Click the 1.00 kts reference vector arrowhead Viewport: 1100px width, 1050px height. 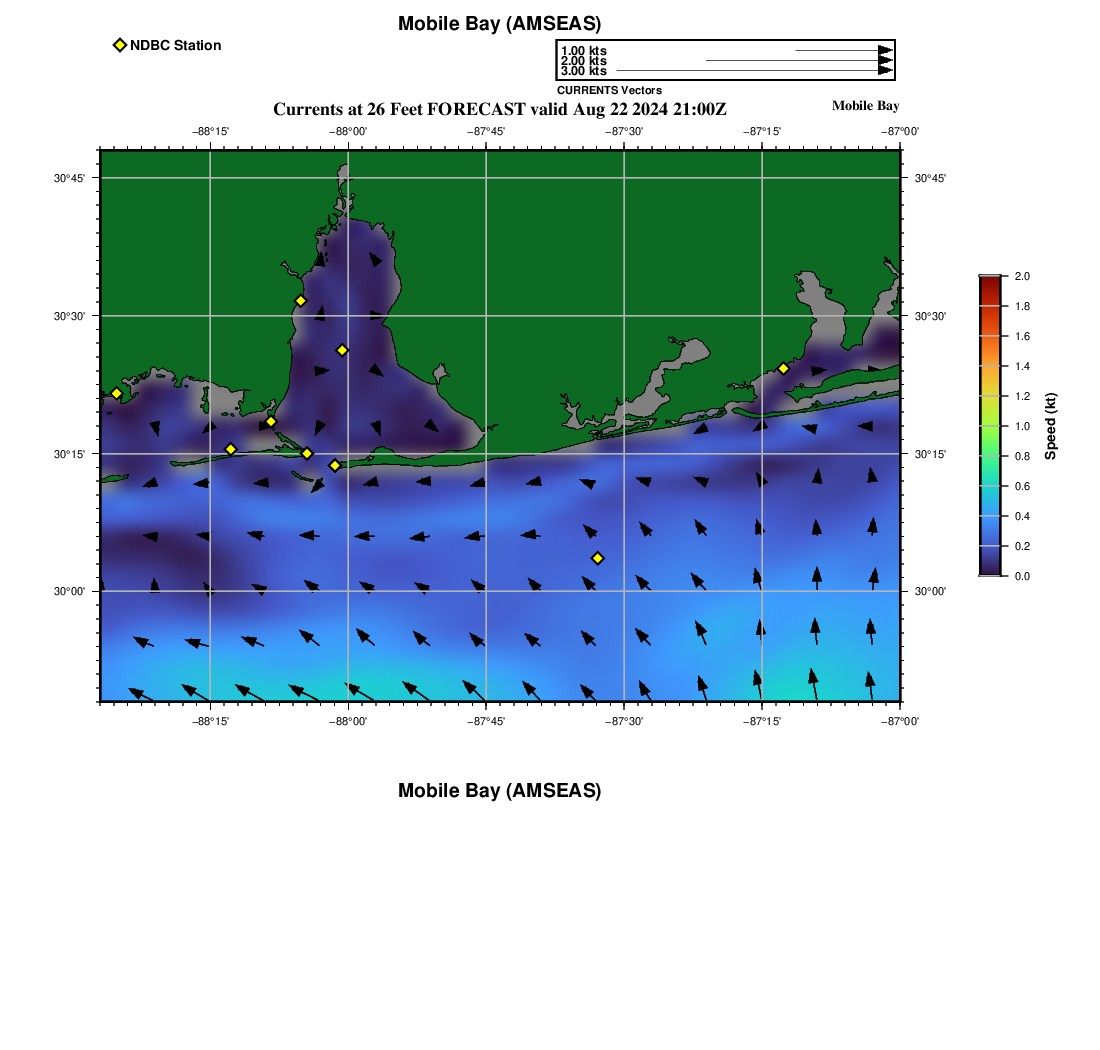click(885, 50)
